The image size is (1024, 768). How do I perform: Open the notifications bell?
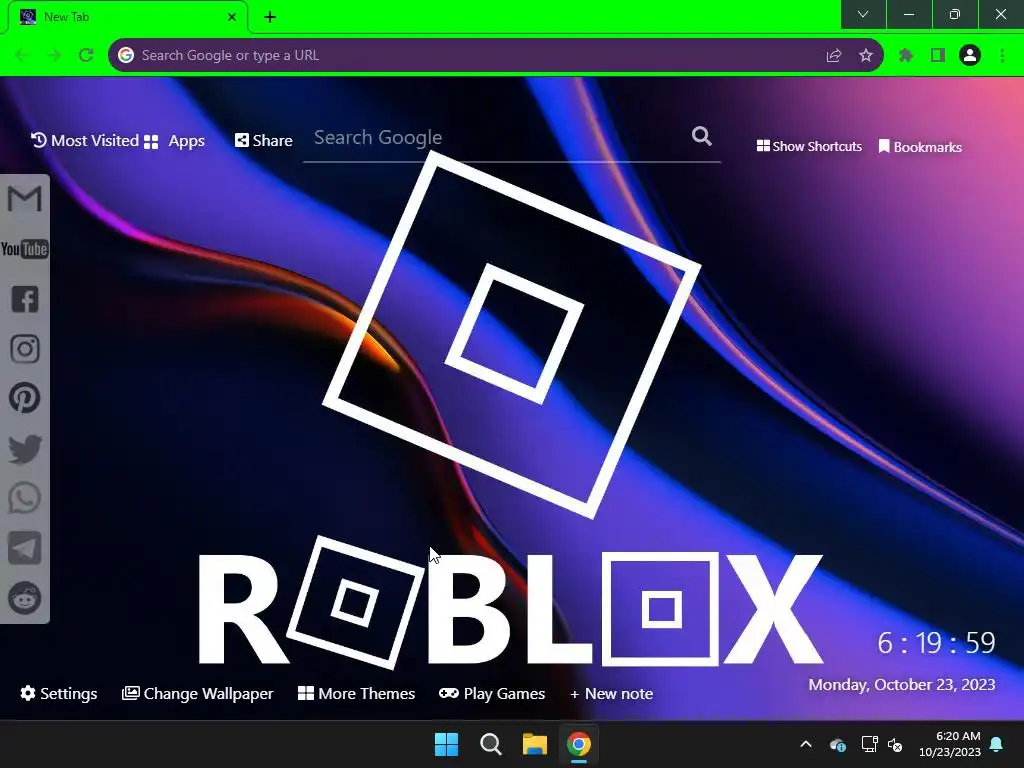(997, 744)
